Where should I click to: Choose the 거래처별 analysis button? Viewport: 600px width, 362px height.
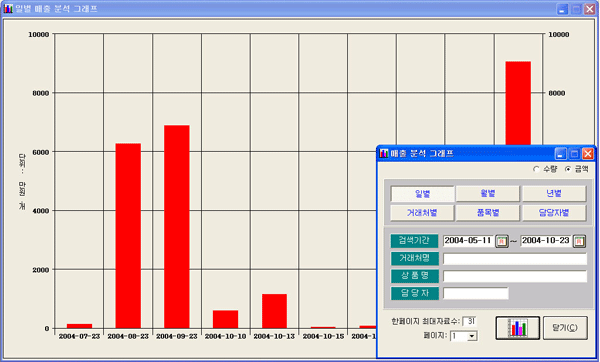pos(422,213)
